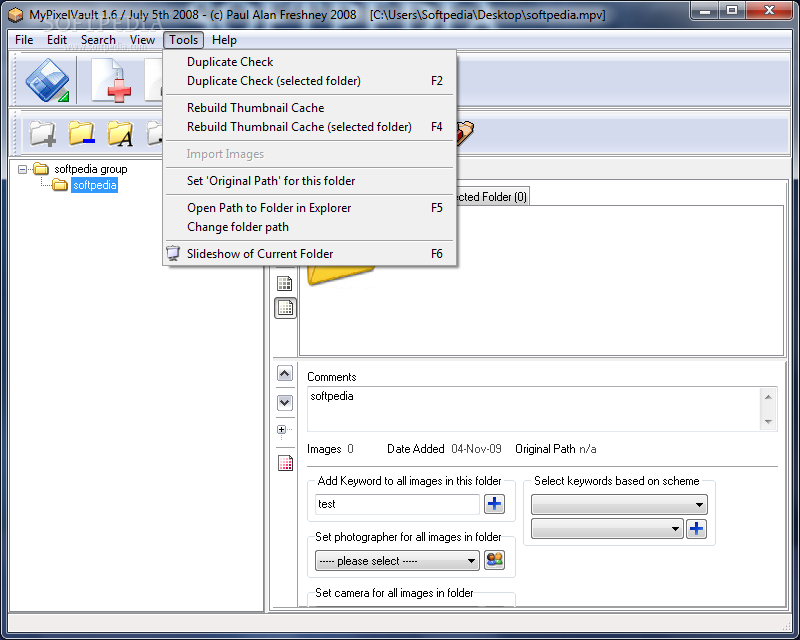Click Comments scrollbar up arrow
The width and height of the screenshot is (800, 640).
768,397
